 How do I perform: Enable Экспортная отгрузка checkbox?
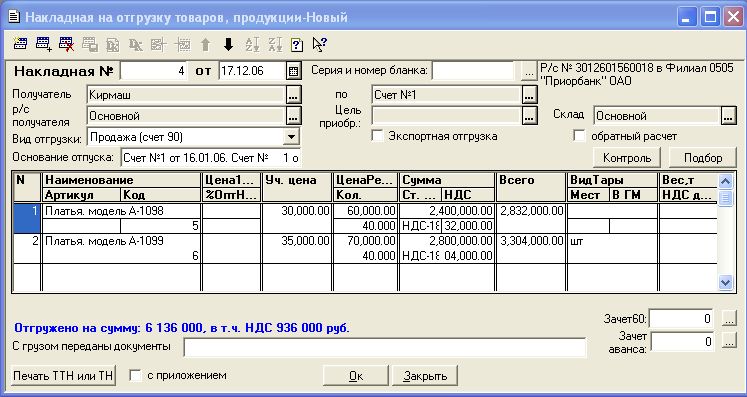(377, 136)
